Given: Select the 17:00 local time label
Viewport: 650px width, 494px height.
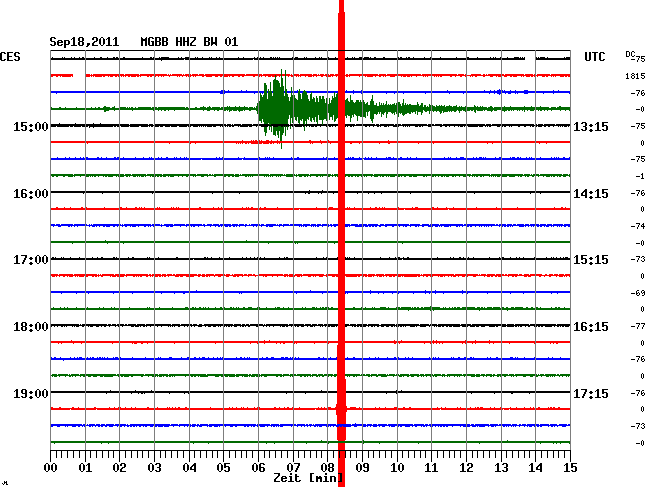Looking at the screenshot, I should coord(31,260).
